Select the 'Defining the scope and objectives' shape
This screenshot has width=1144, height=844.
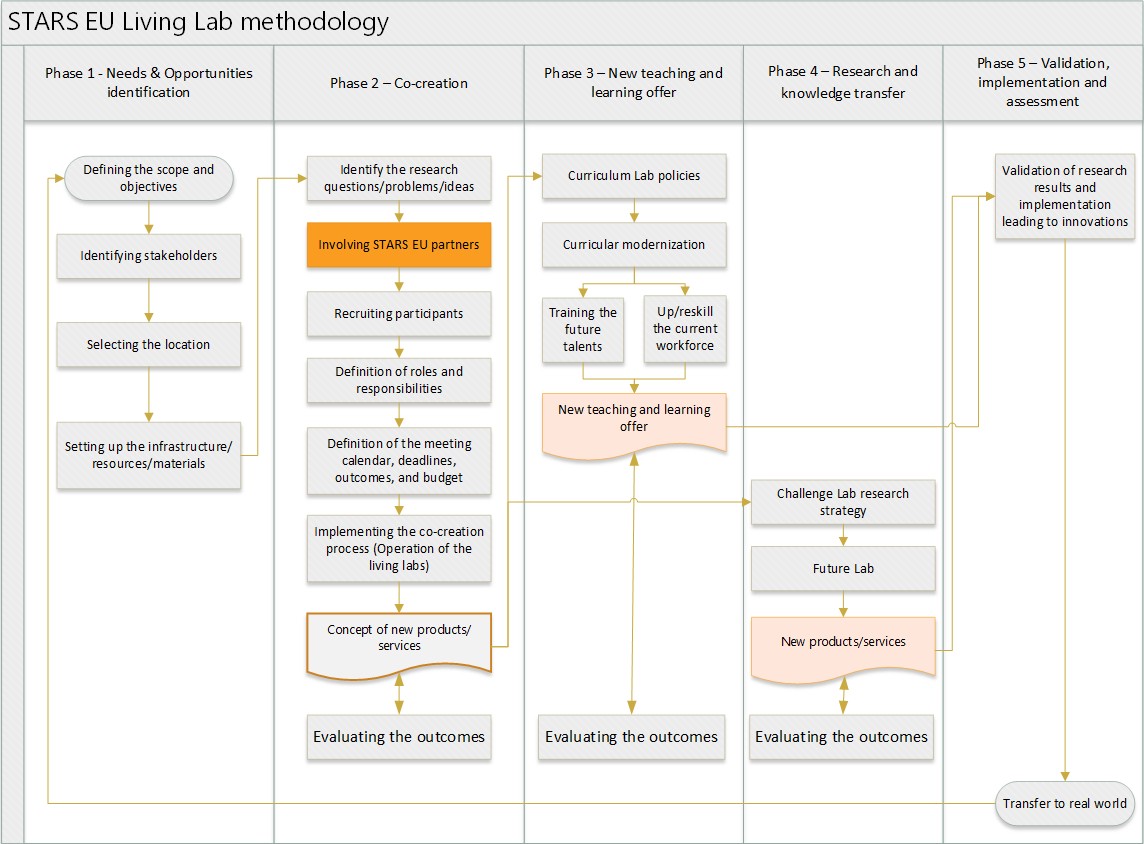tap(148, 178)
